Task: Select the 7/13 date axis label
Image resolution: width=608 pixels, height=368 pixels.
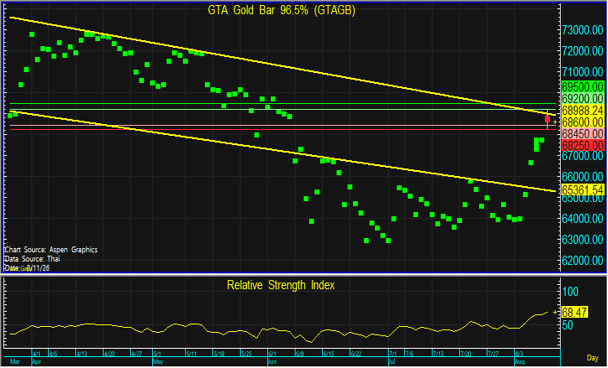Action: click(438, 354)
